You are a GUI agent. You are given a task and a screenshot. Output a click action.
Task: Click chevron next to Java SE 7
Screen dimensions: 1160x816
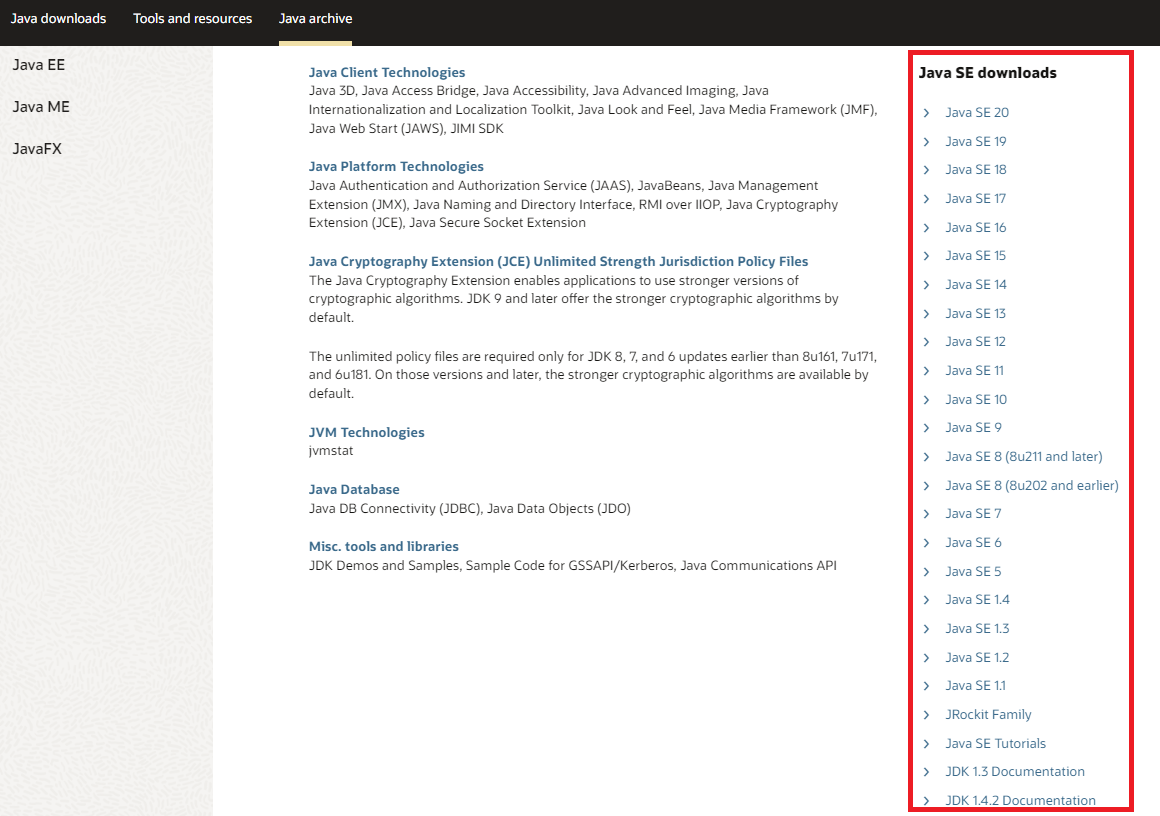tap(926, 513)
